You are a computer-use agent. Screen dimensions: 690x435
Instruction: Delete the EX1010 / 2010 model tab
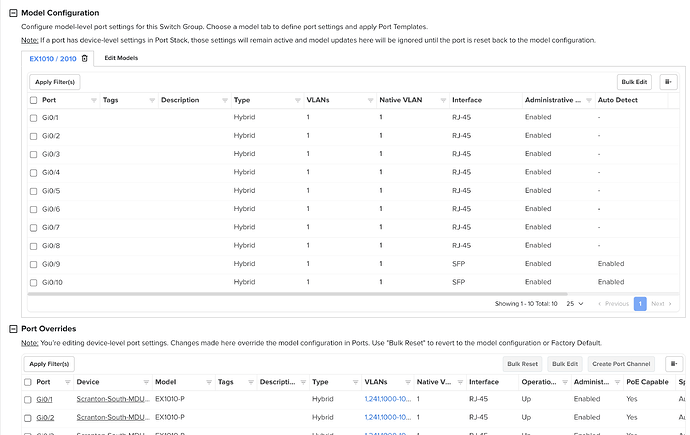[x=84, y=58]
